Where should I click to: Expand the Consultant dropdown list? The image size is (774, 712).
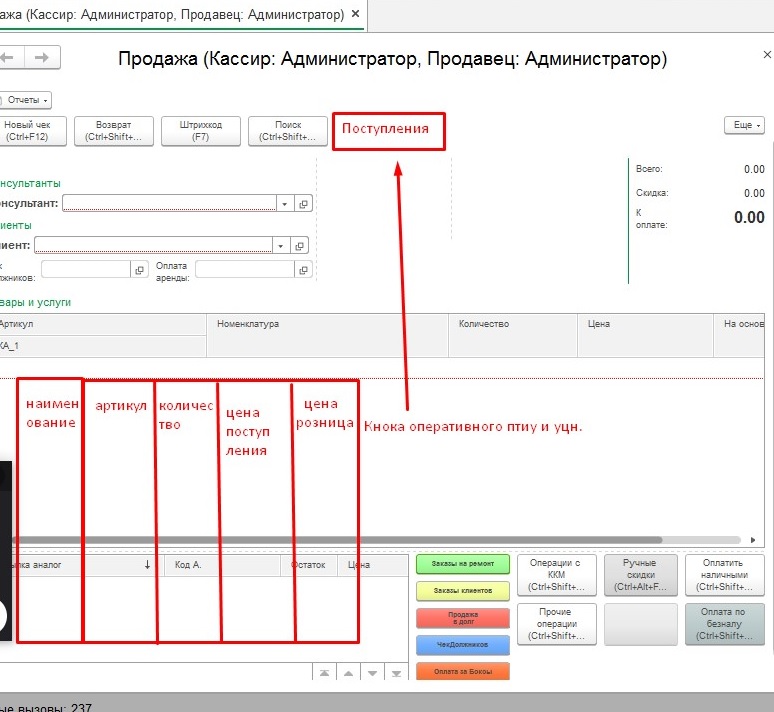coord(285,203)
